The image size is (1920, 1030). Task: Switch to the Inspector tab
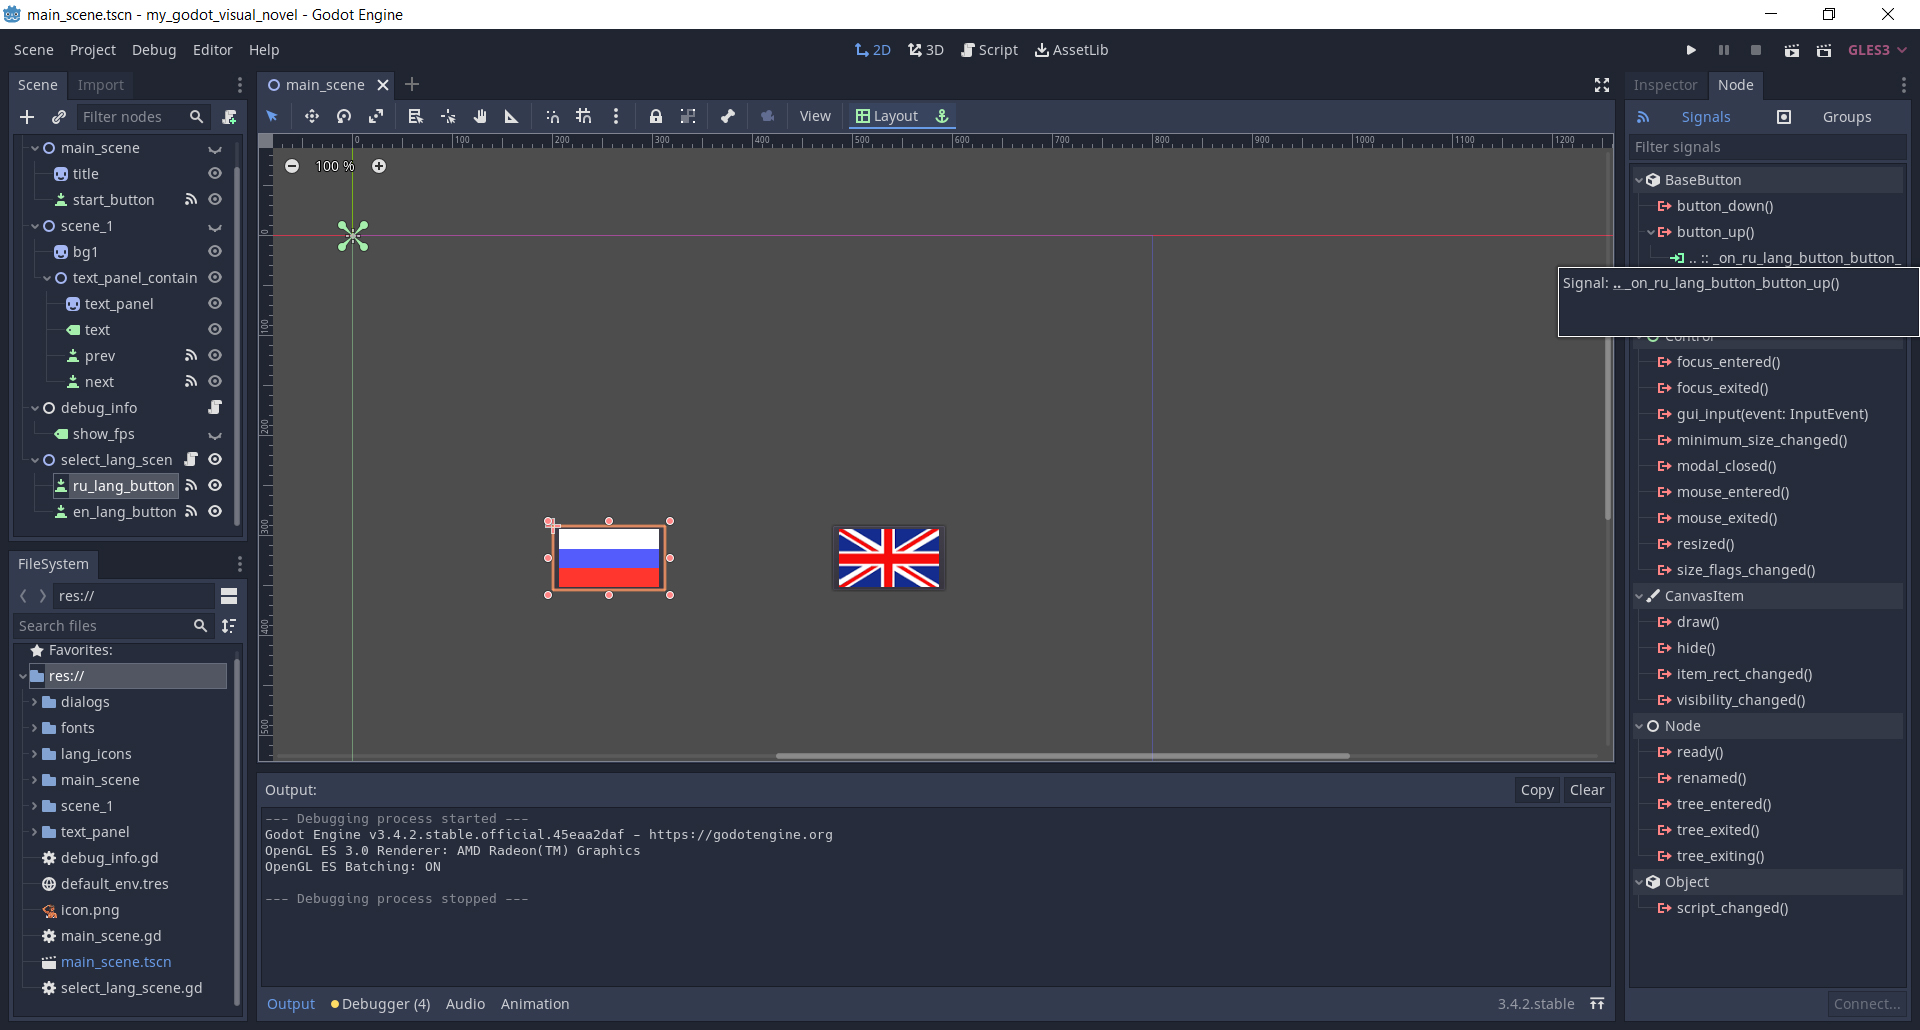(x=1665, y=85)
